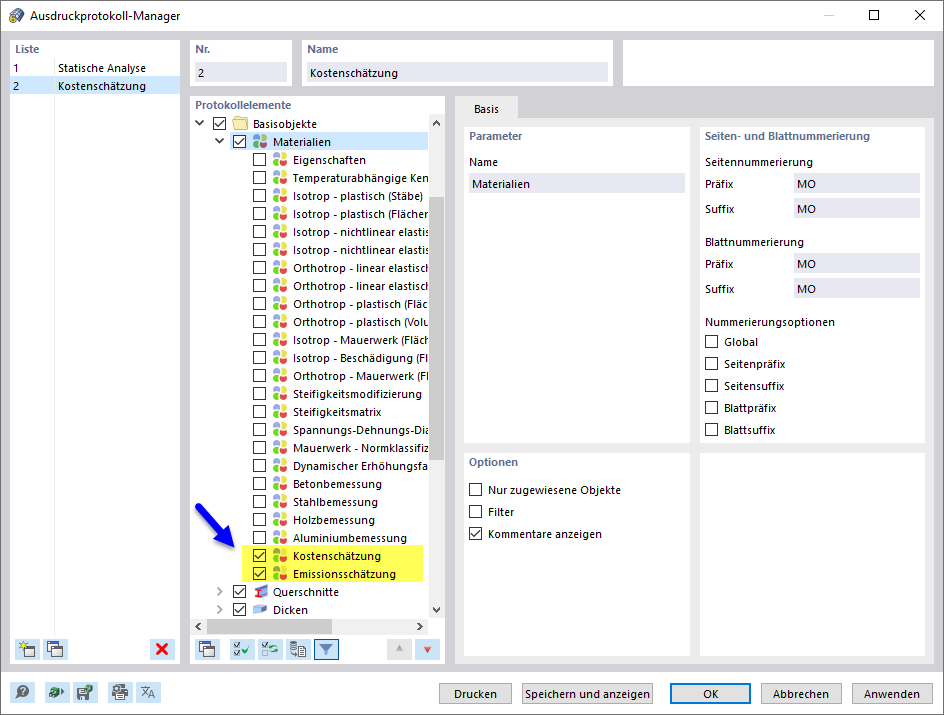The width and height of the screenshot is (944, 715).
Task: Uncheck the Basisobjekte checkbox
Action: [220, 123]
